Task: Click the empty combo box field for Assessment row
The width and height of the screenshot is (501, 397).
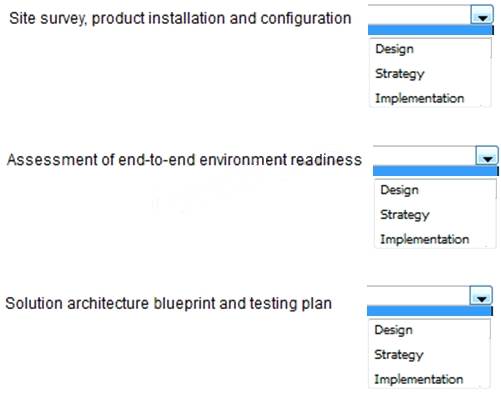Action: (425, 156)
